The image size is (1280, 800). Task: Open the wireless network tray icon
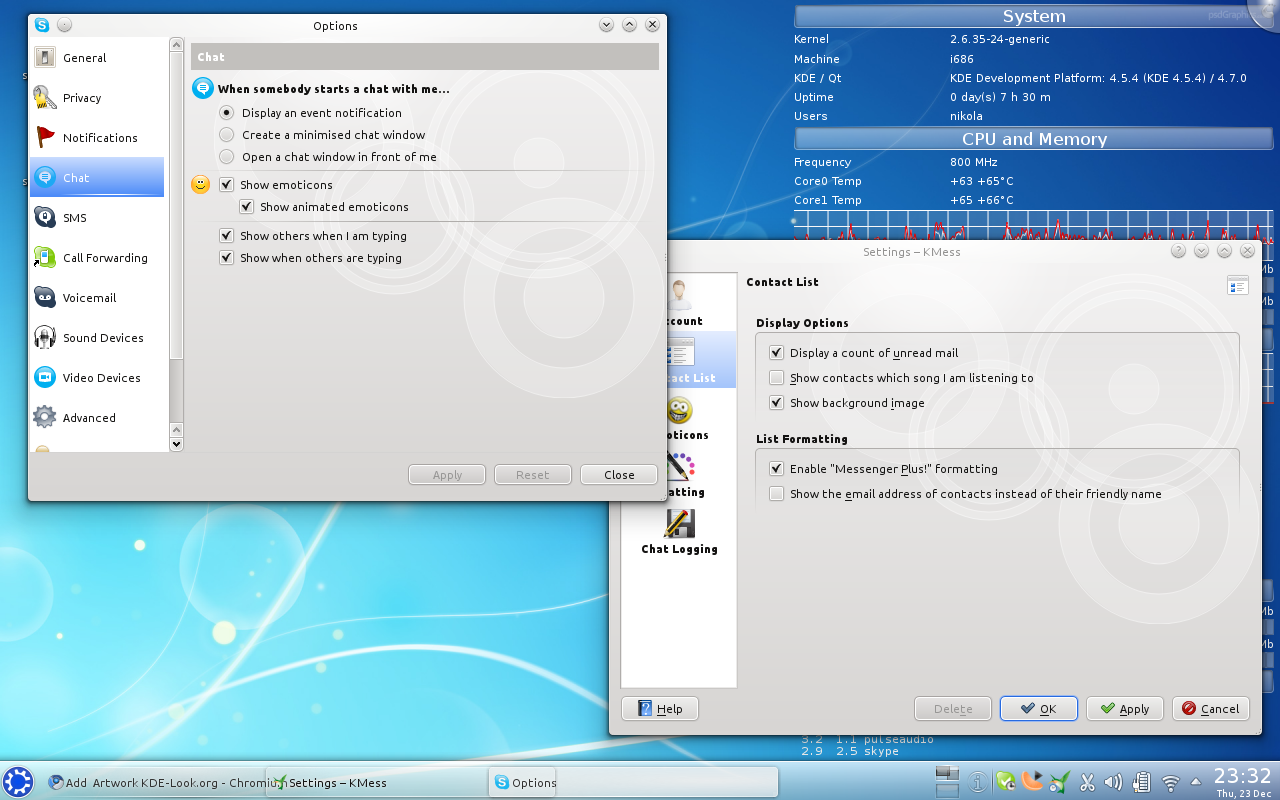tap(1170, 782)
